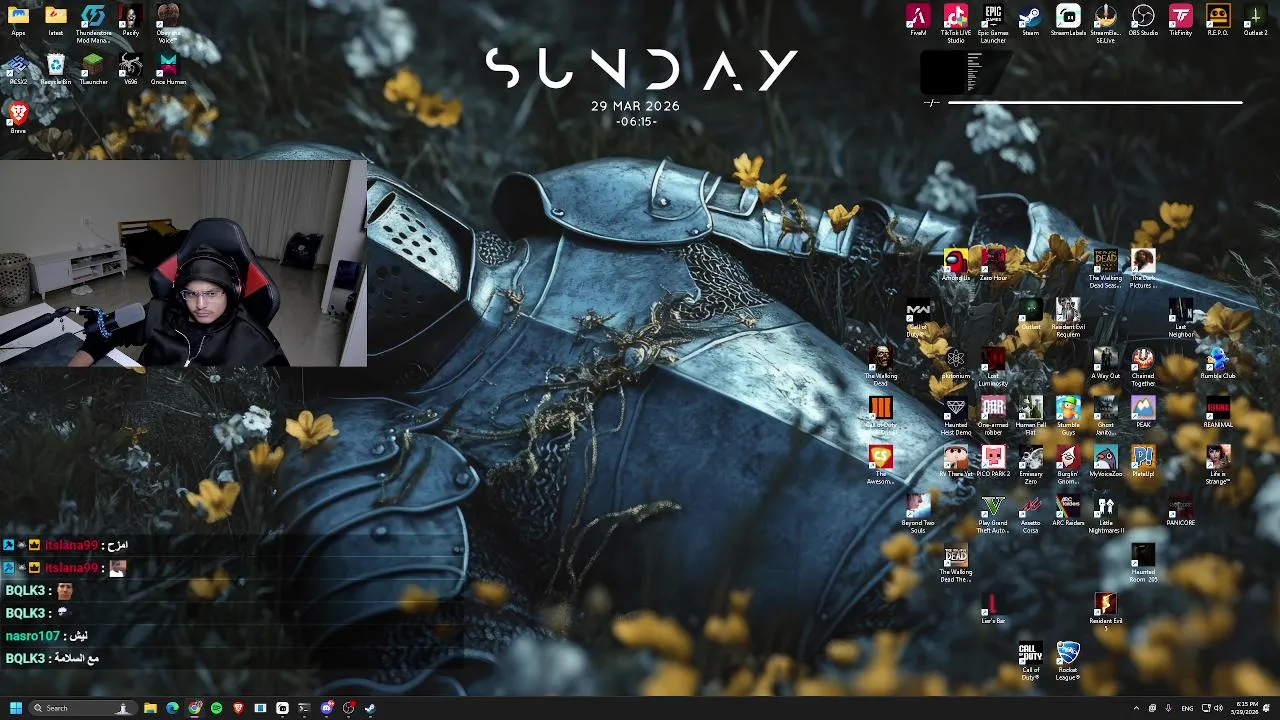Viewport: 1280px width, 720px height.
Task: Select the TikTok LIVE Studio icon
Action: [955, 24]
